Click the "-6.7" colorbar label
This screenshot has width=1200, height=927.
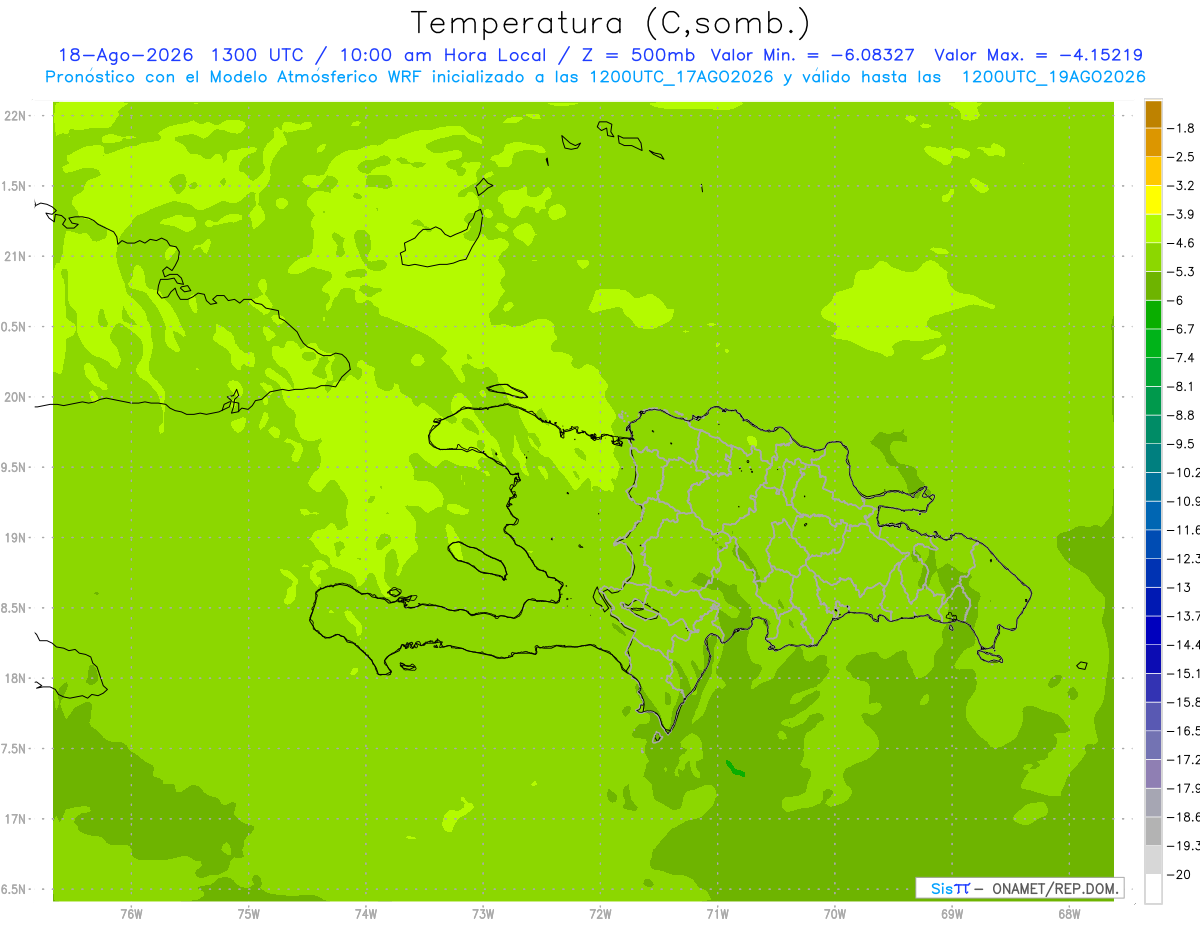click(1181, 329)
